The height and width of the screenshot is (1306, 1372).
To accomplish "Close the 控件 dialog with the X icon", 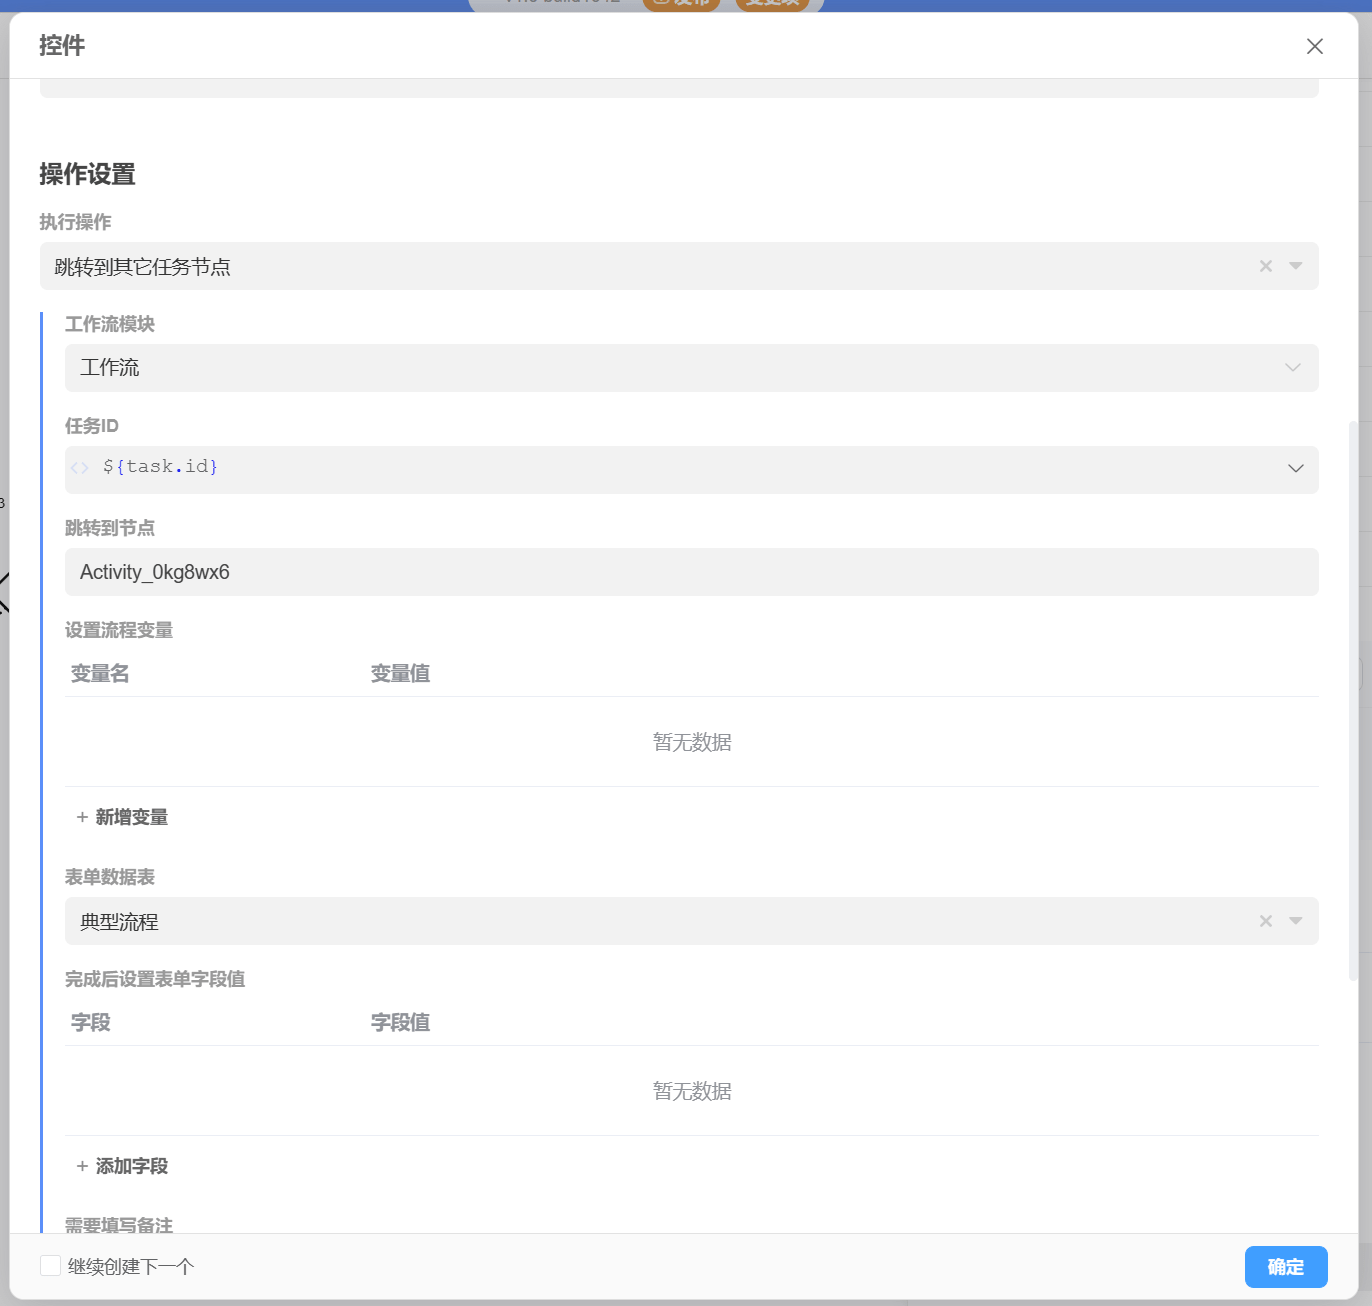I will tap(1314, 46).
